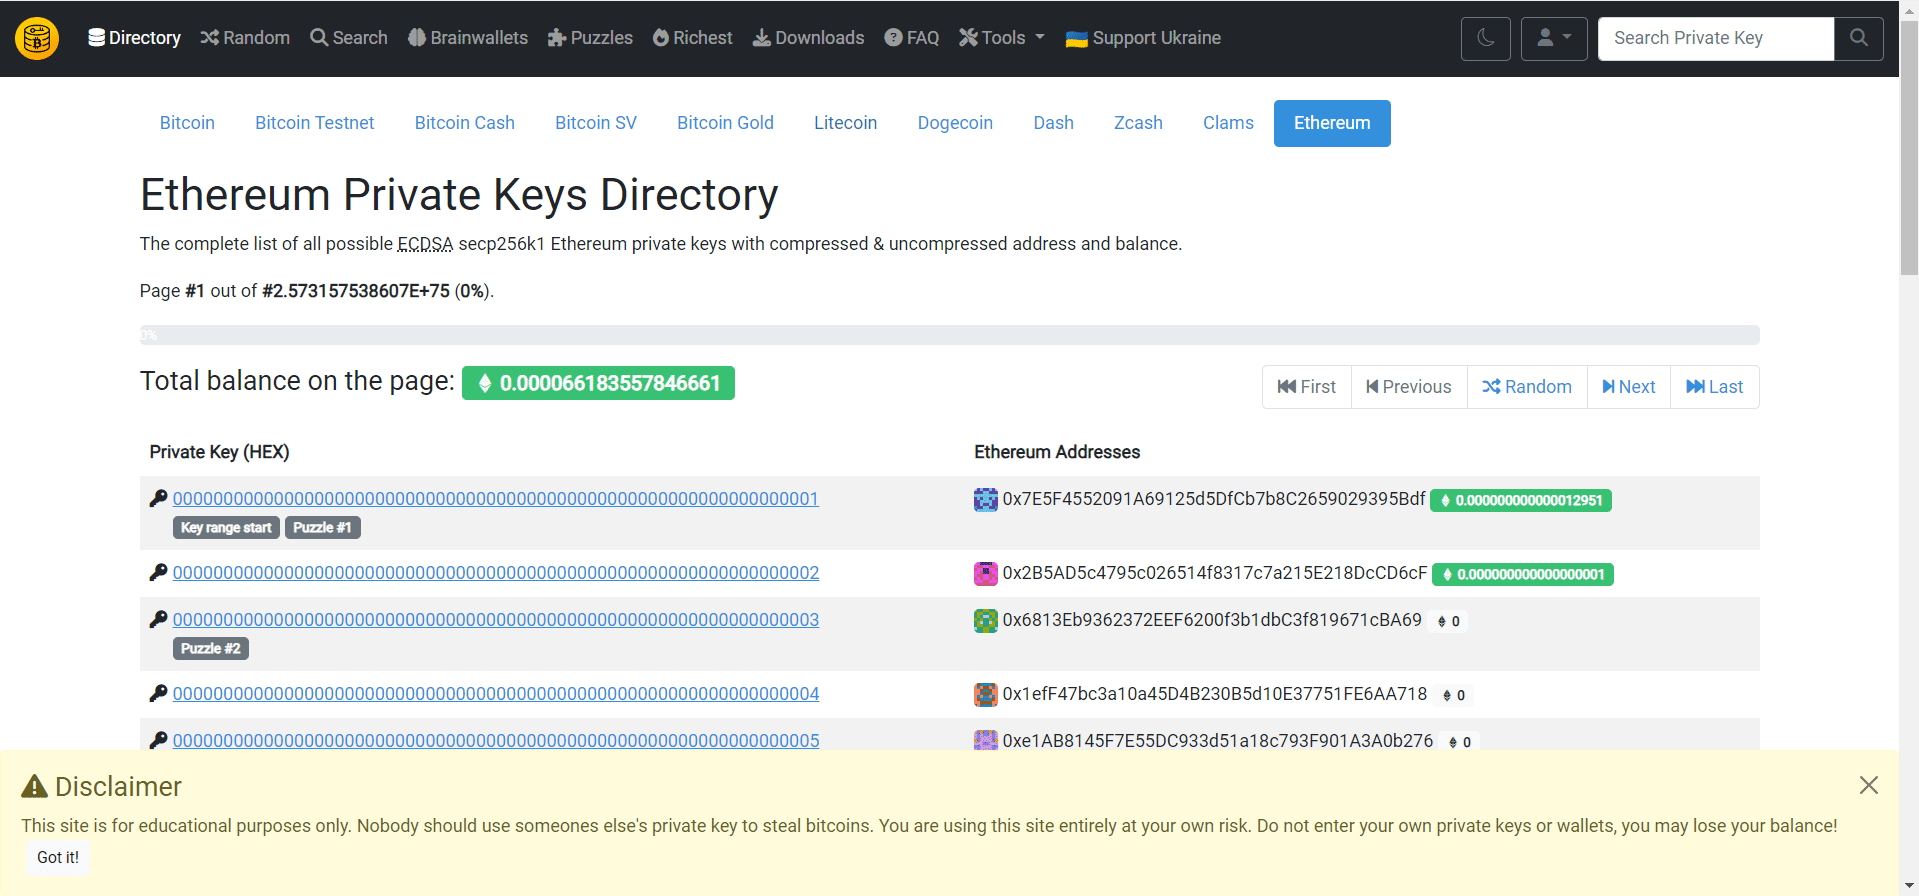This screenshot has width=1919, height=896.
Task: Click the Puzzle #1 tag badge
Action: click(x=322, y=528)
